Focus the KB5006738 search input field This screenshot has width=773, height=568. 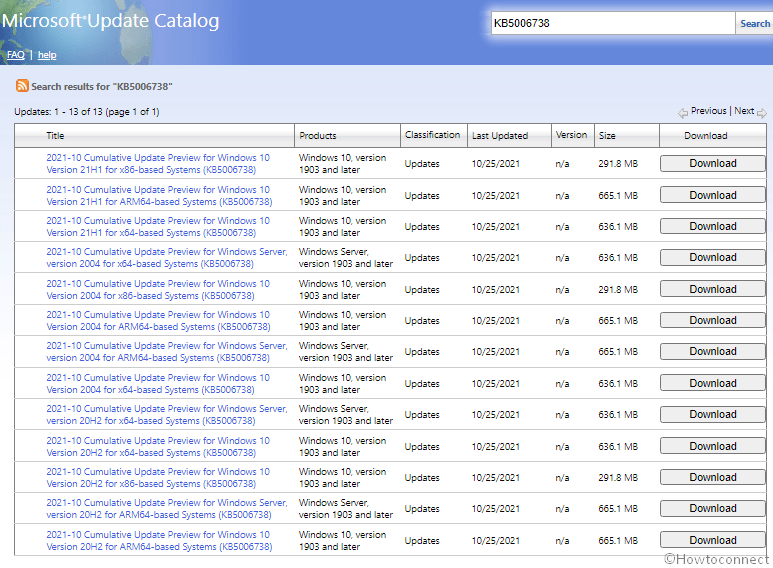click(612, 23)
